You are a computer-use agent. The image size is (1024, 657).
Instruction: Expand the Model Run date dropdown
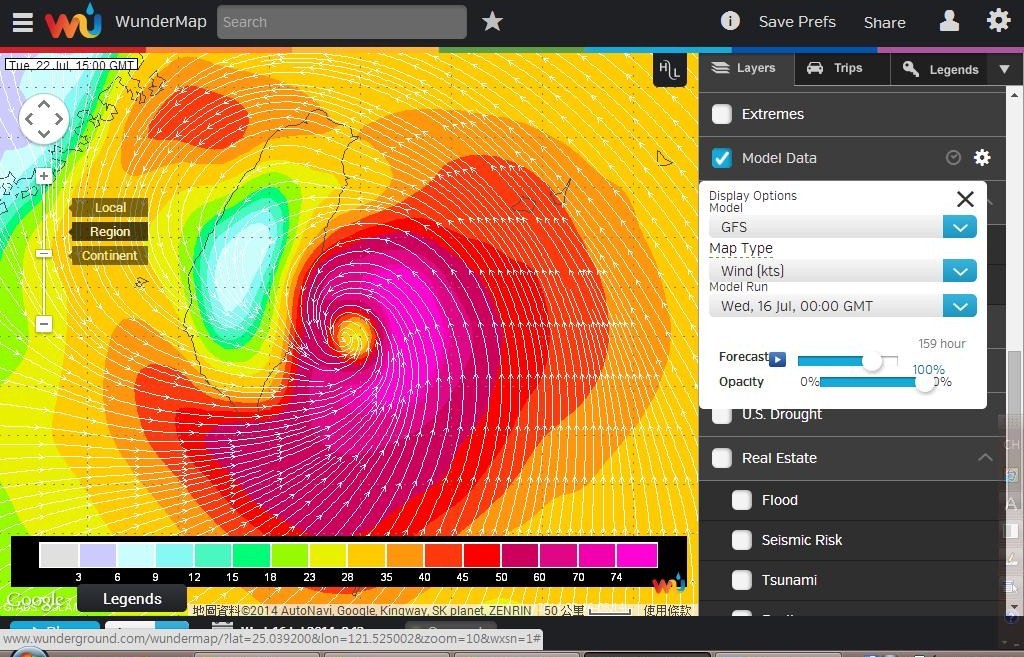pos(959,306)
